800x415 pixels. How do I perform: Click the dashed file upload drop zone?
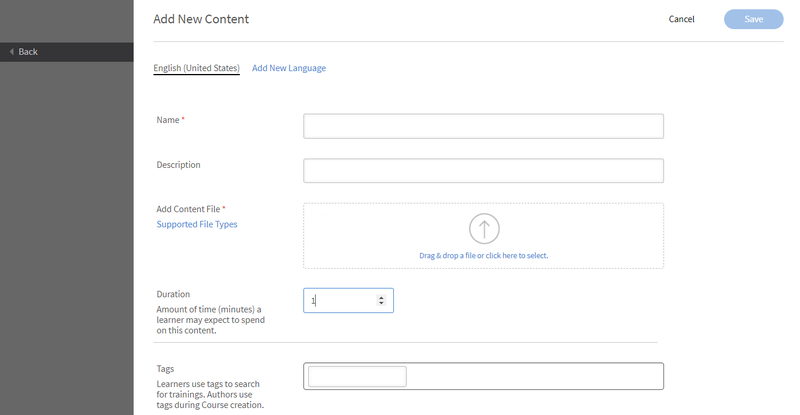(x=483, y=235)
